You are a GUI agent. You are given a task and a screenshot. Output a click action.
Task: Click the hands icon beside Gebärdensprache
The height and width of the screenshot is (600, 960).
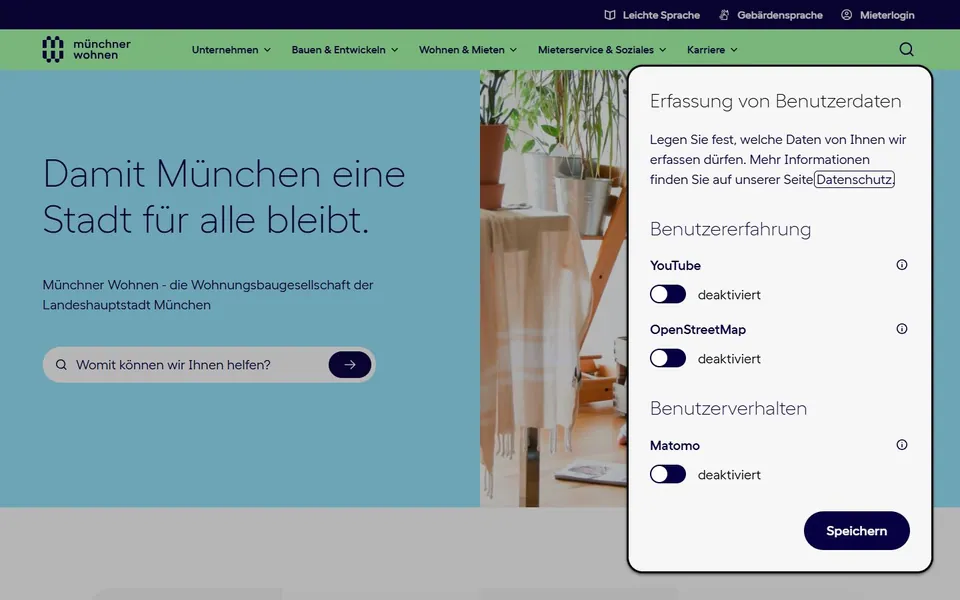tap(724, 15)
